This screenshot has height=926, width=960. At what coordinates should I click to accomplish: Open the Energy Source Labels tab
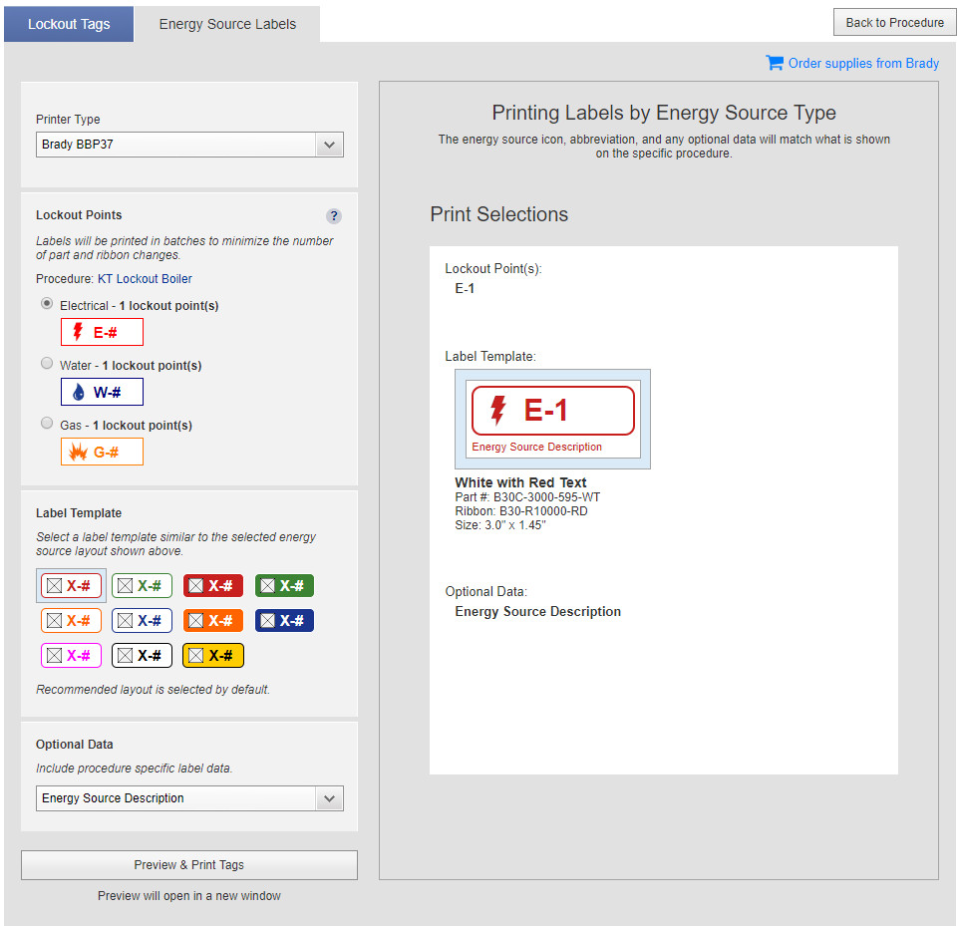[x=228, y=23]
